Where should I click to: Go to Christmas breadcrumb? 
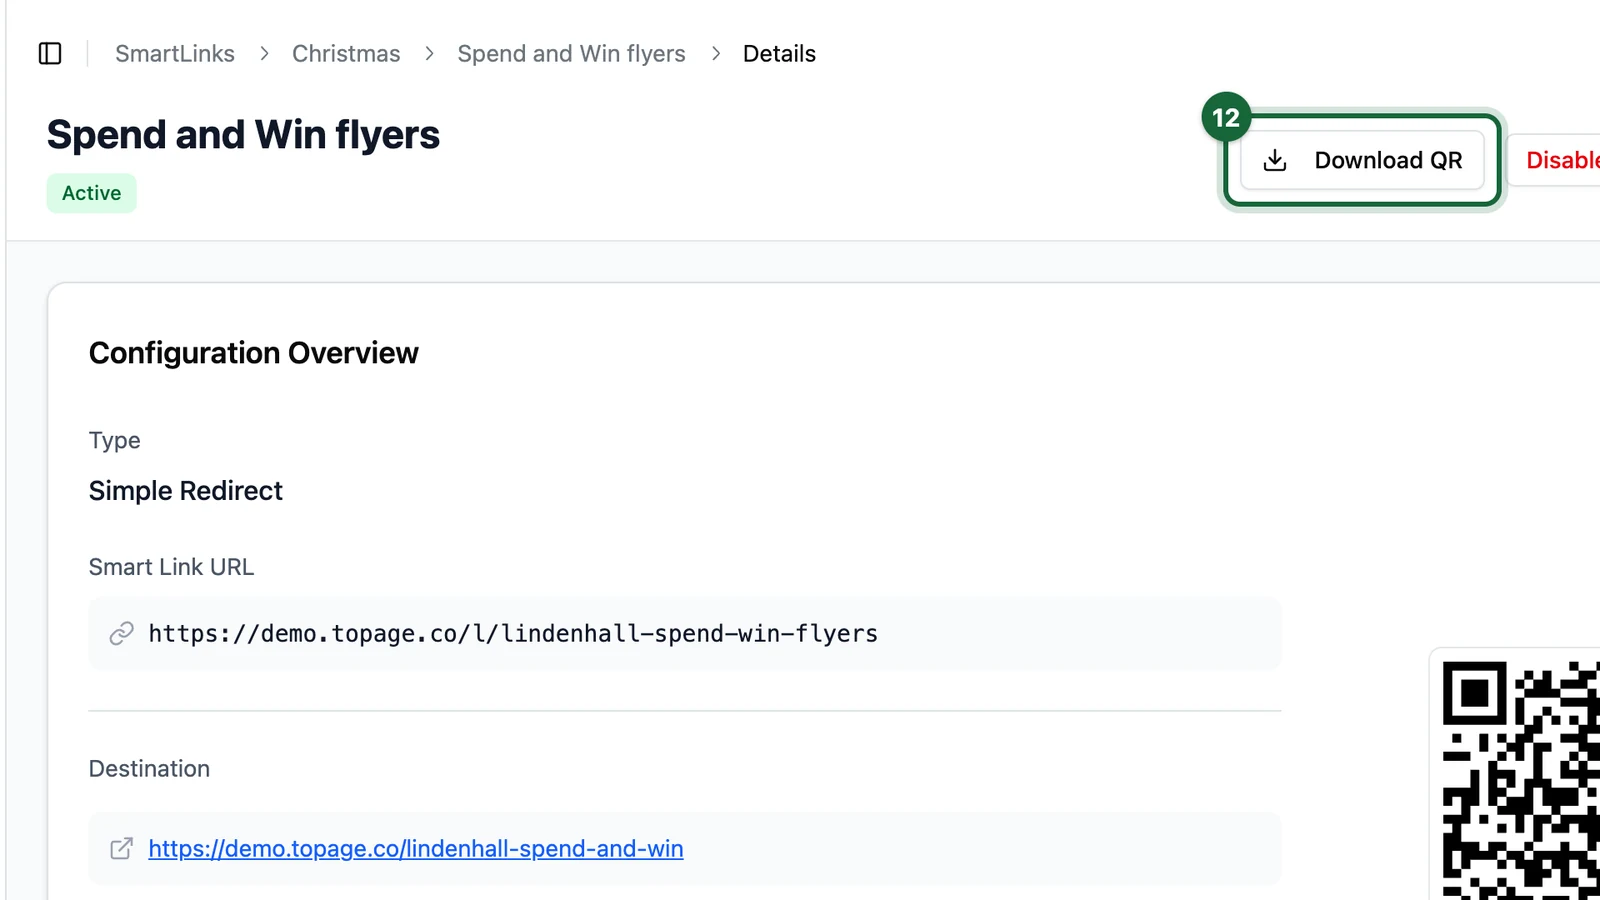[x=346, y=54]
